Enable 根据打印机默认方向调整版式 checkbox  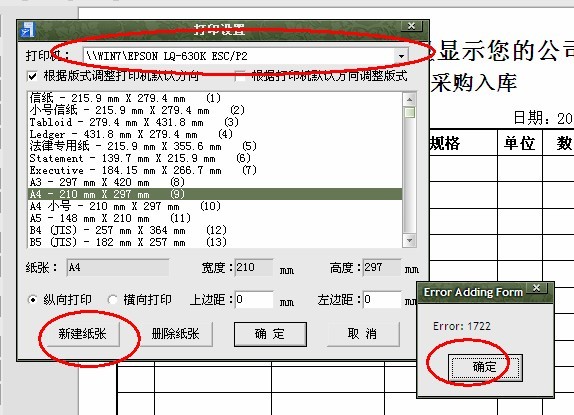click(240, 76)
